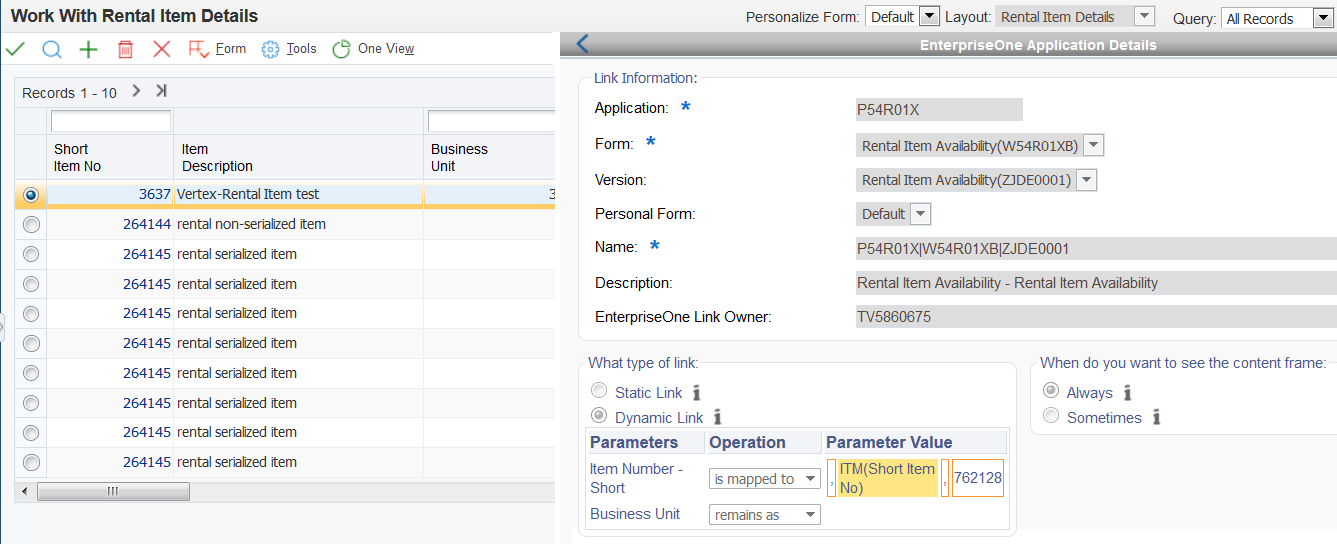This screenshot has width=1337, height=544.
Task: Go to next records page arrow
Action: coord(136,91)
